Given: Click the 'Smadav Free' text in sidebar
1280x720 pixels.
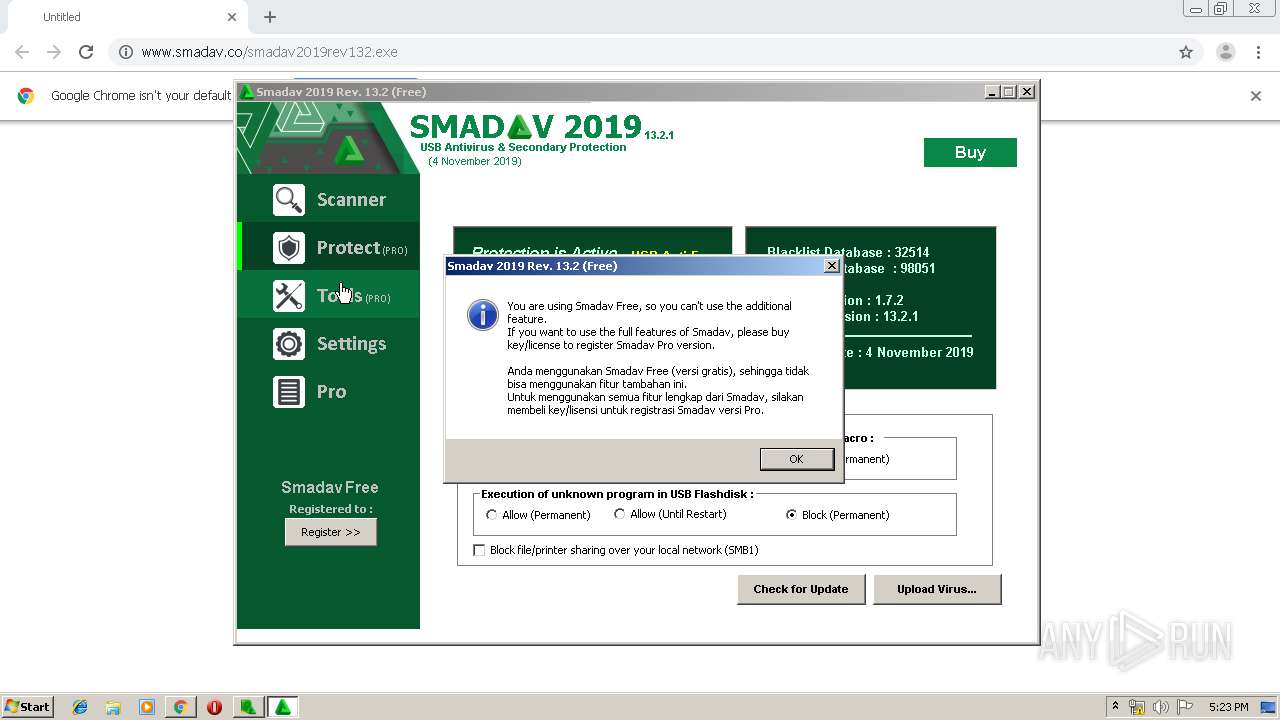Looking at the screenshot, I should [x=330, y=487].
